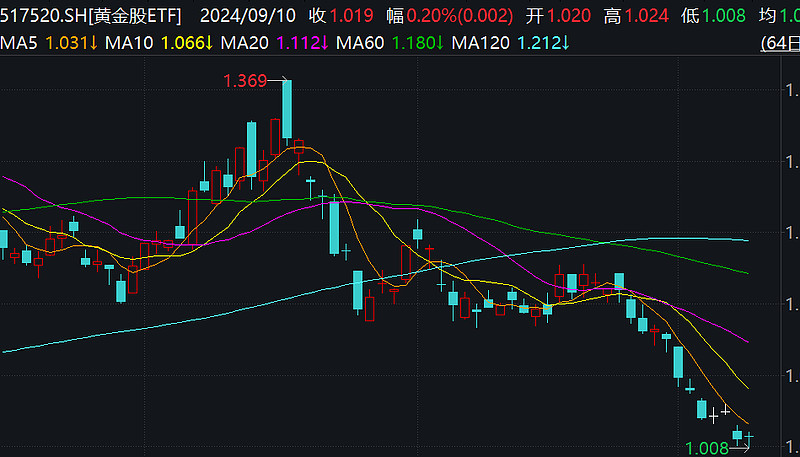Screen dimensions: 800x457
Task: Click the low price 低 1.008 in header
Action: pyautogui.click(x=713, y=16)
